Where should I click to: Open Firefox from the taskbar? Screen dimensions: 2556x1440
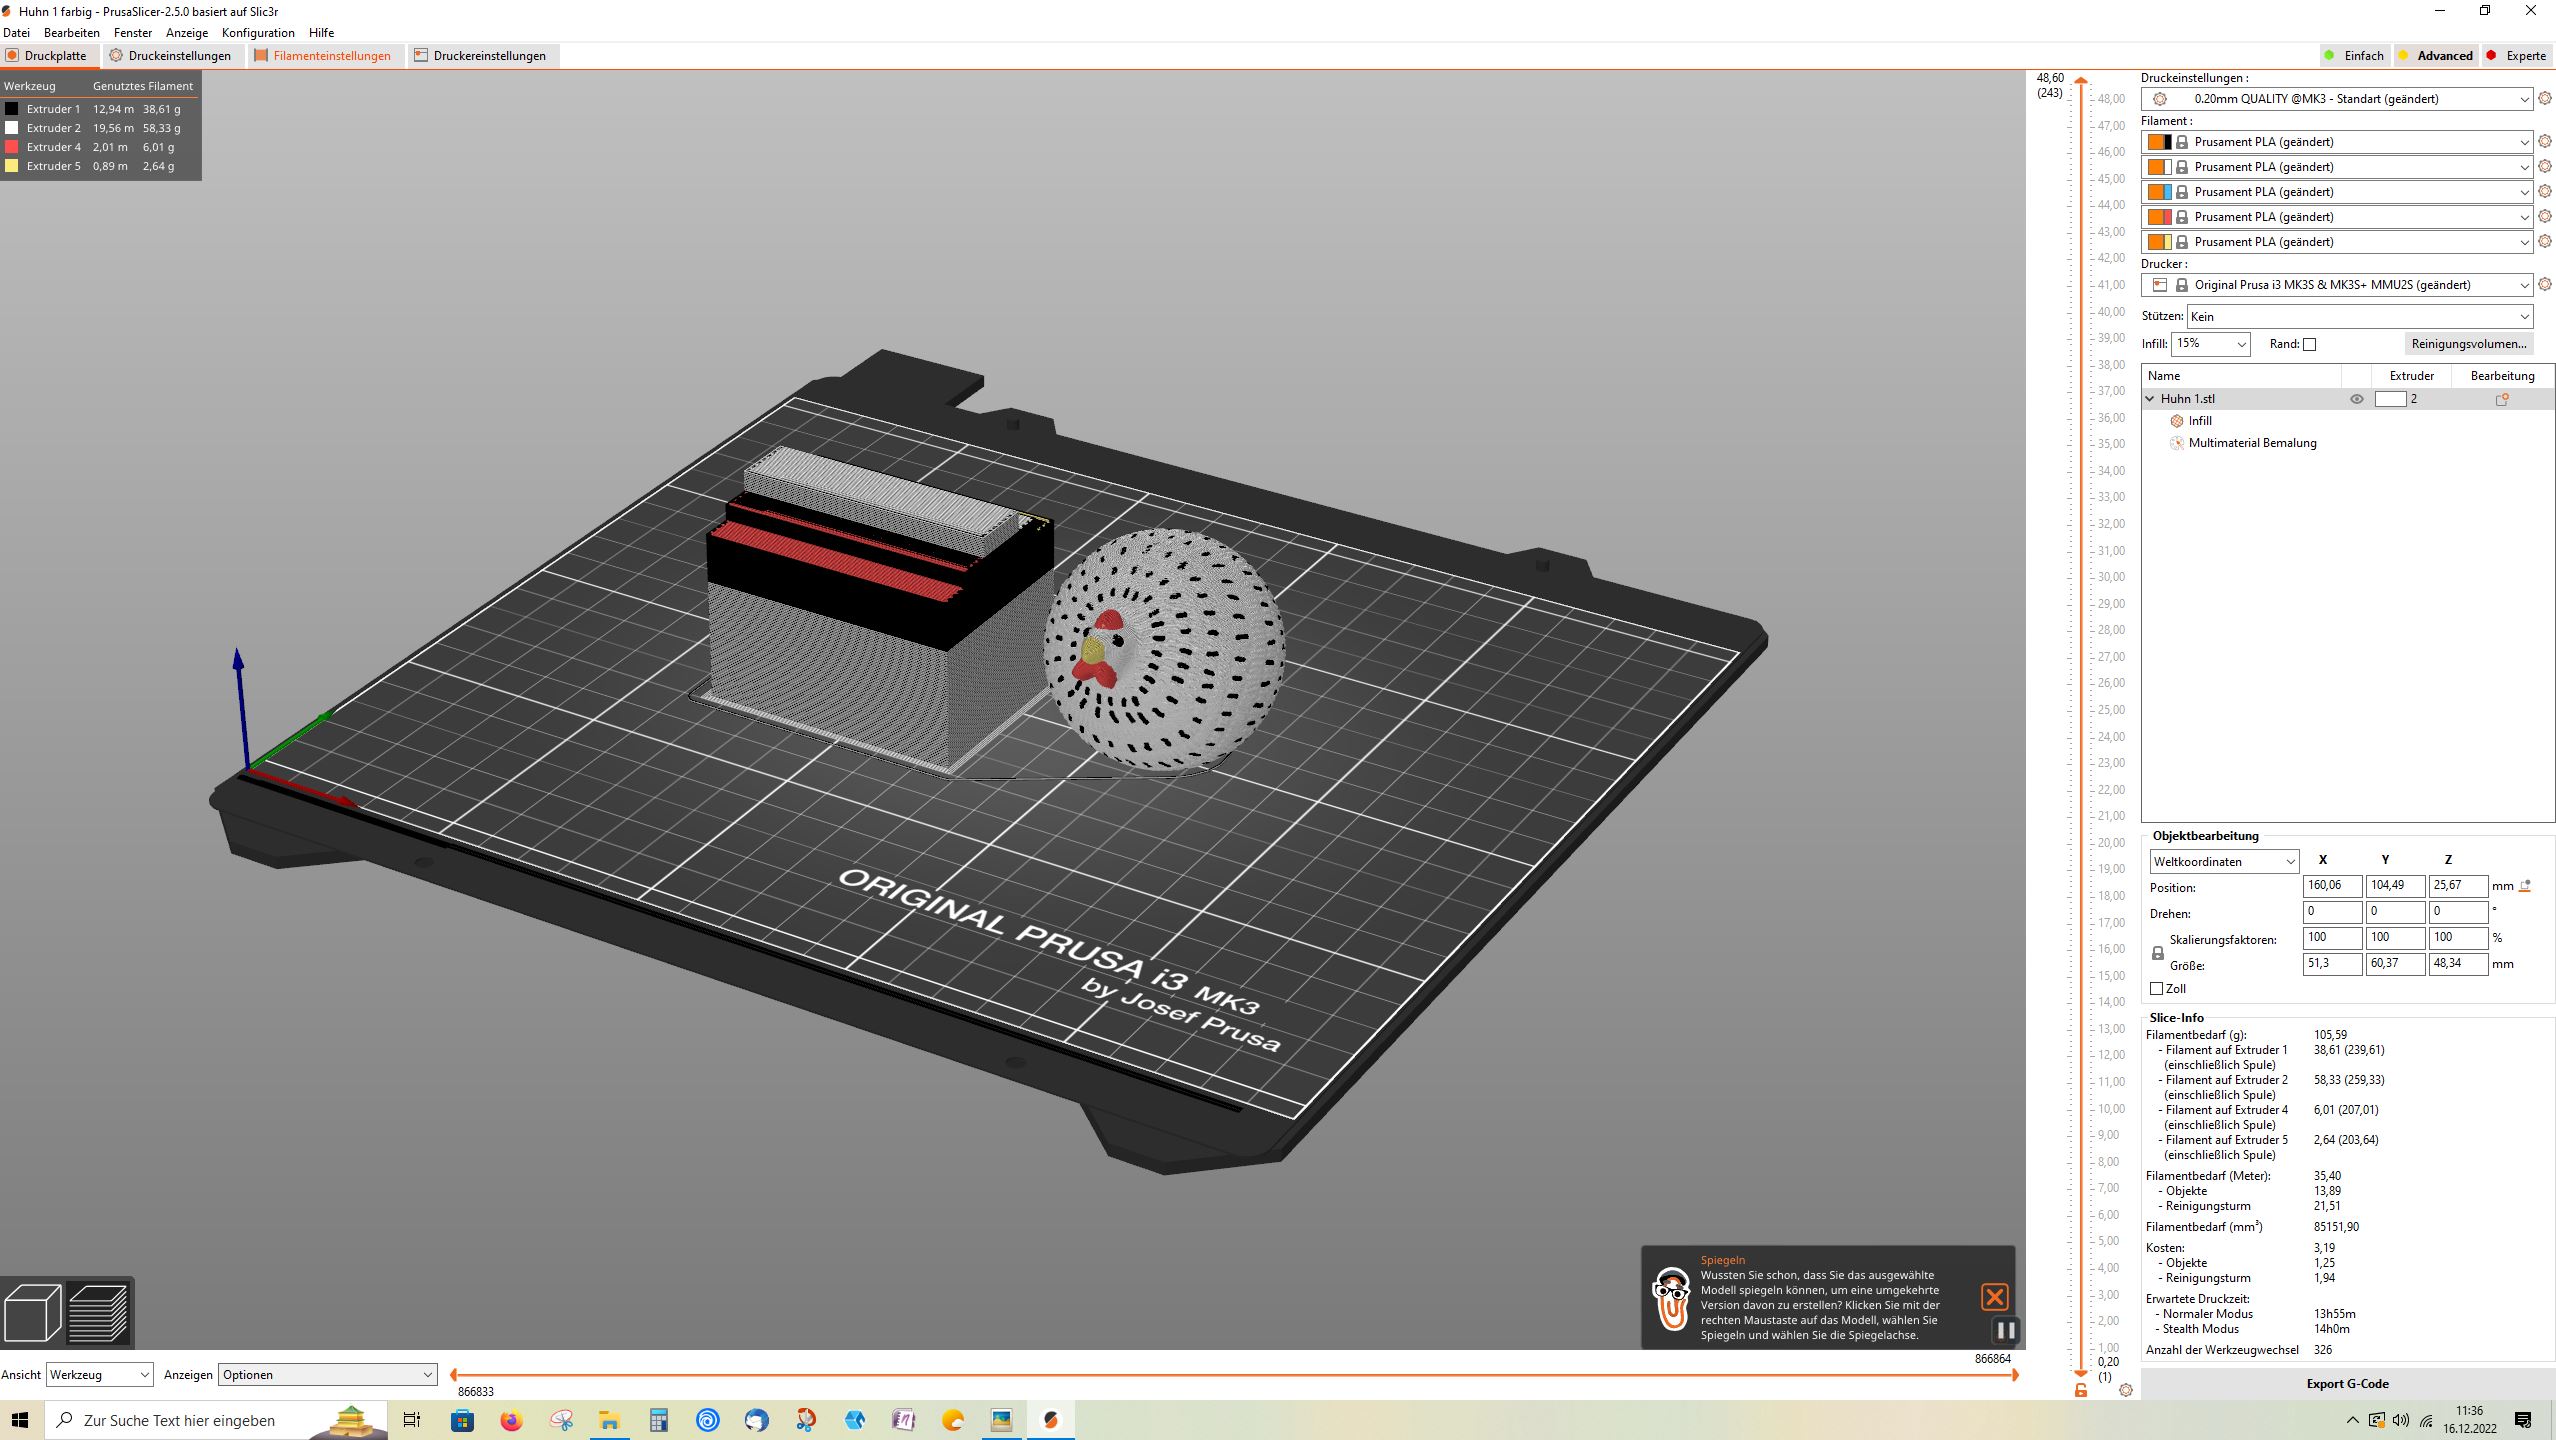(x=511, y=1420)
